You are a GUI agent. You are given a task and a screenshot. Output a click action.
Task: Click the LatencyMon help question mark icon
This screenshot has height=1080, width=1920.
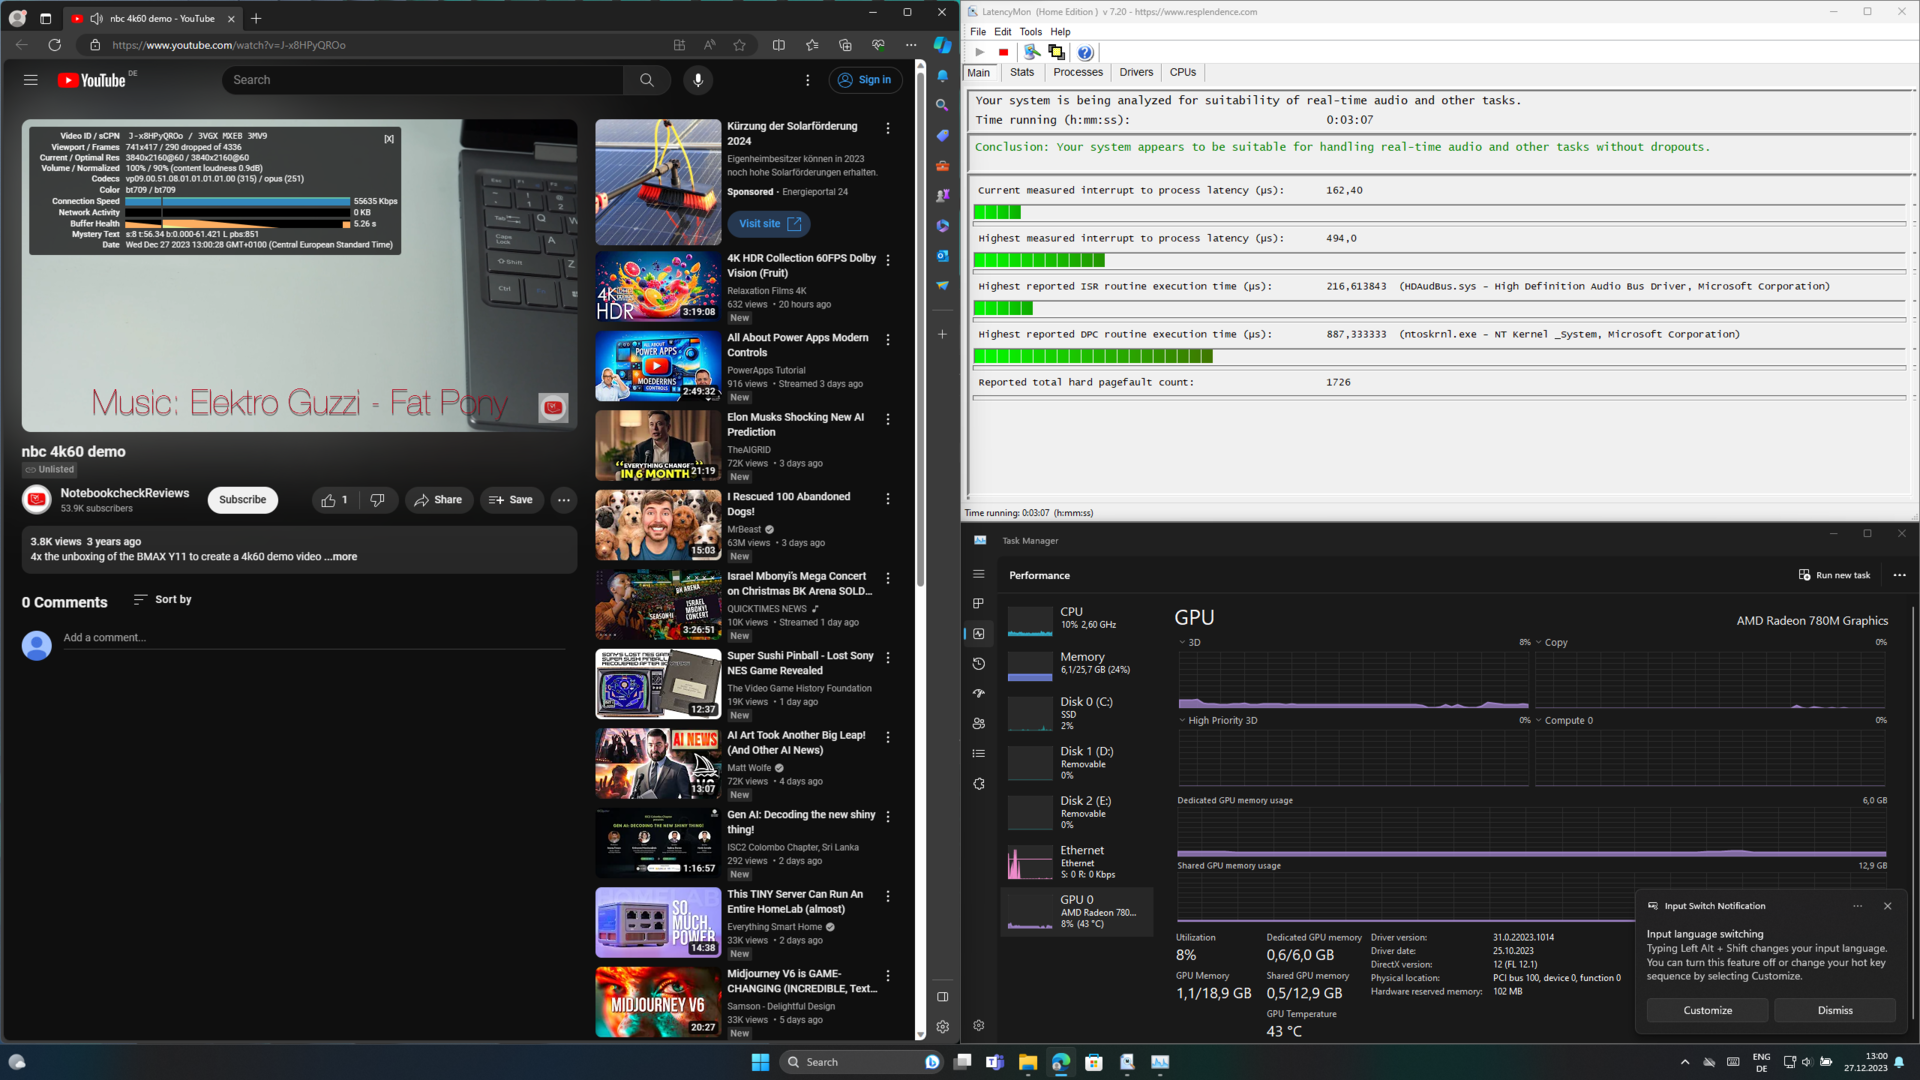coord(1085,52)
